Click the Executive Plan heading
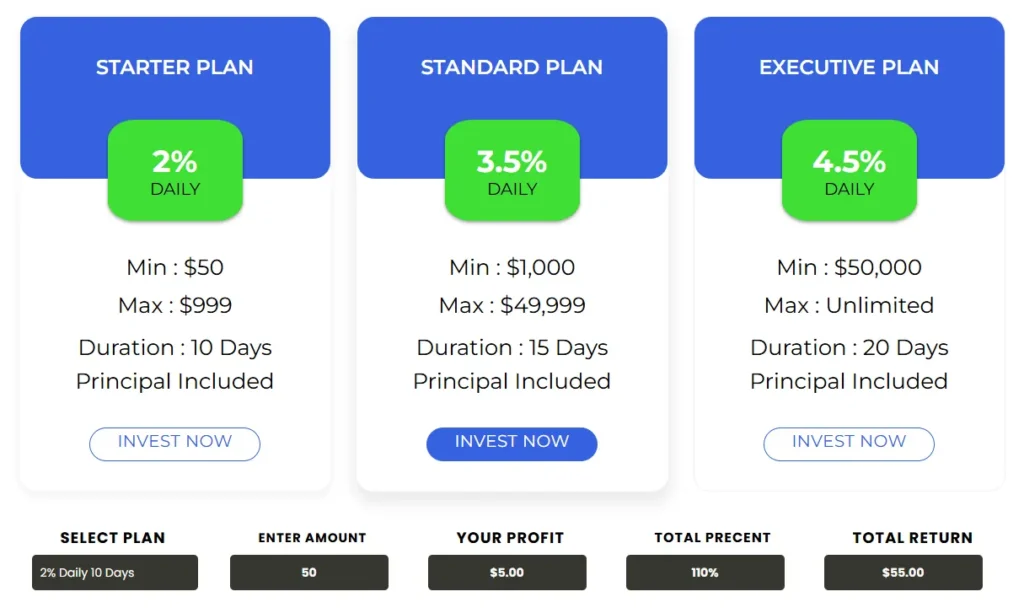Screen dimensions: 1024x613 [849, 68]
